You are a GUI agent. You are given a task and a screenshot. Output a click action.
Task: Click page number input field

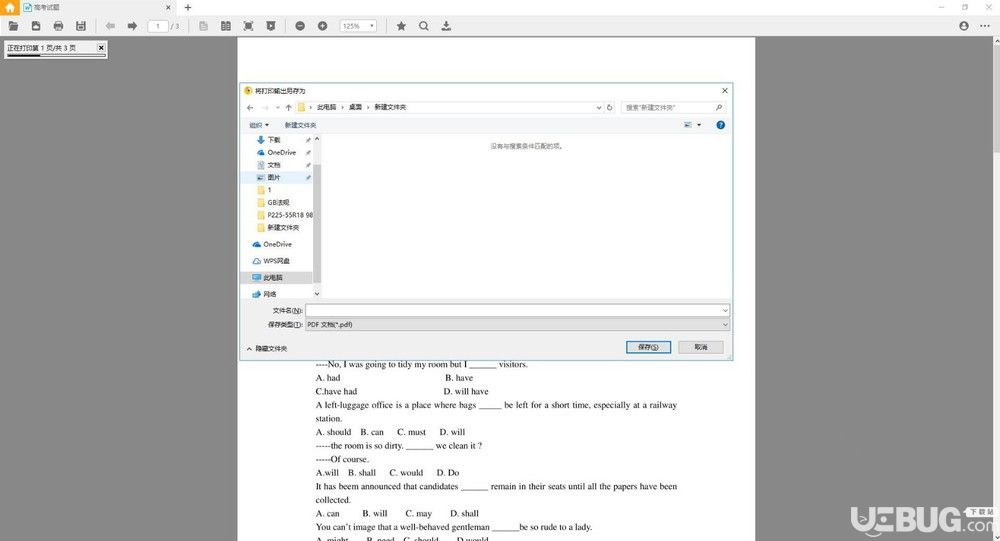(158, 26)
